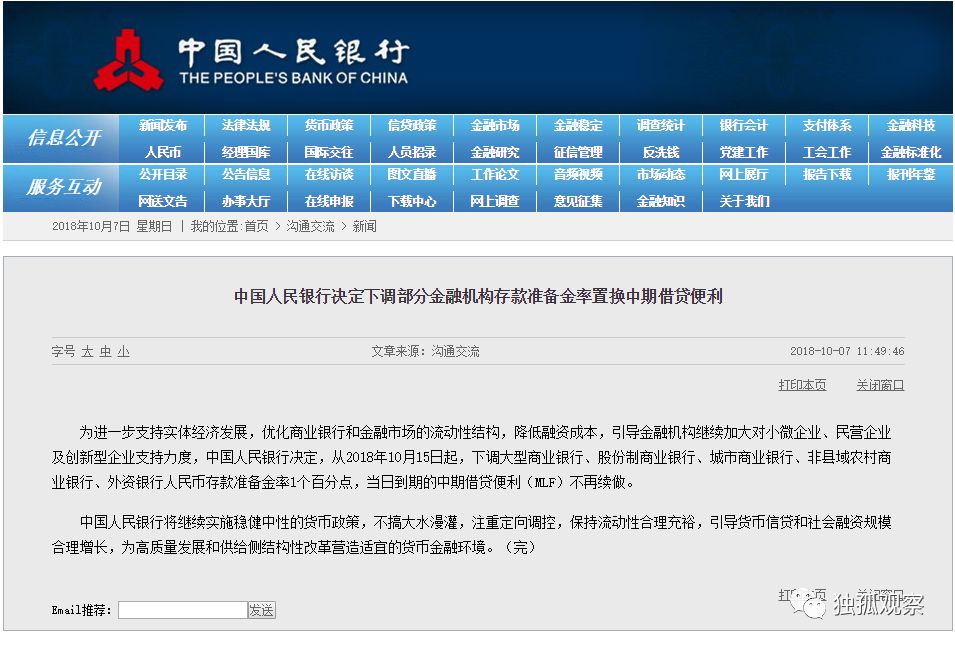This screenshot has height=646, width=955.
Task: Open 沟通交流 breadcrumb link
Action: point(311,226)
